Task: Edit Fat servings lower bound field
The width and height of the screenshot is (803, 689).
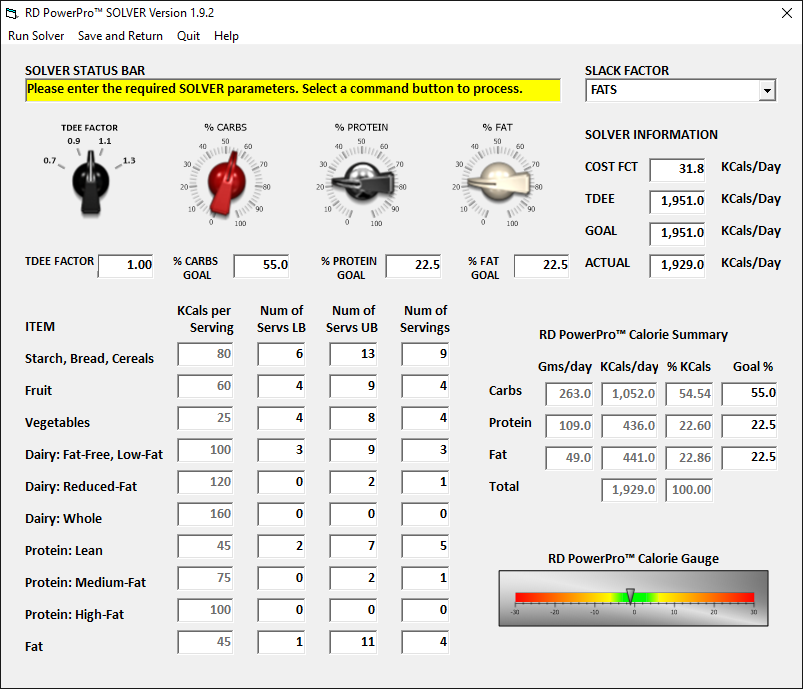Action: point(281,642)
